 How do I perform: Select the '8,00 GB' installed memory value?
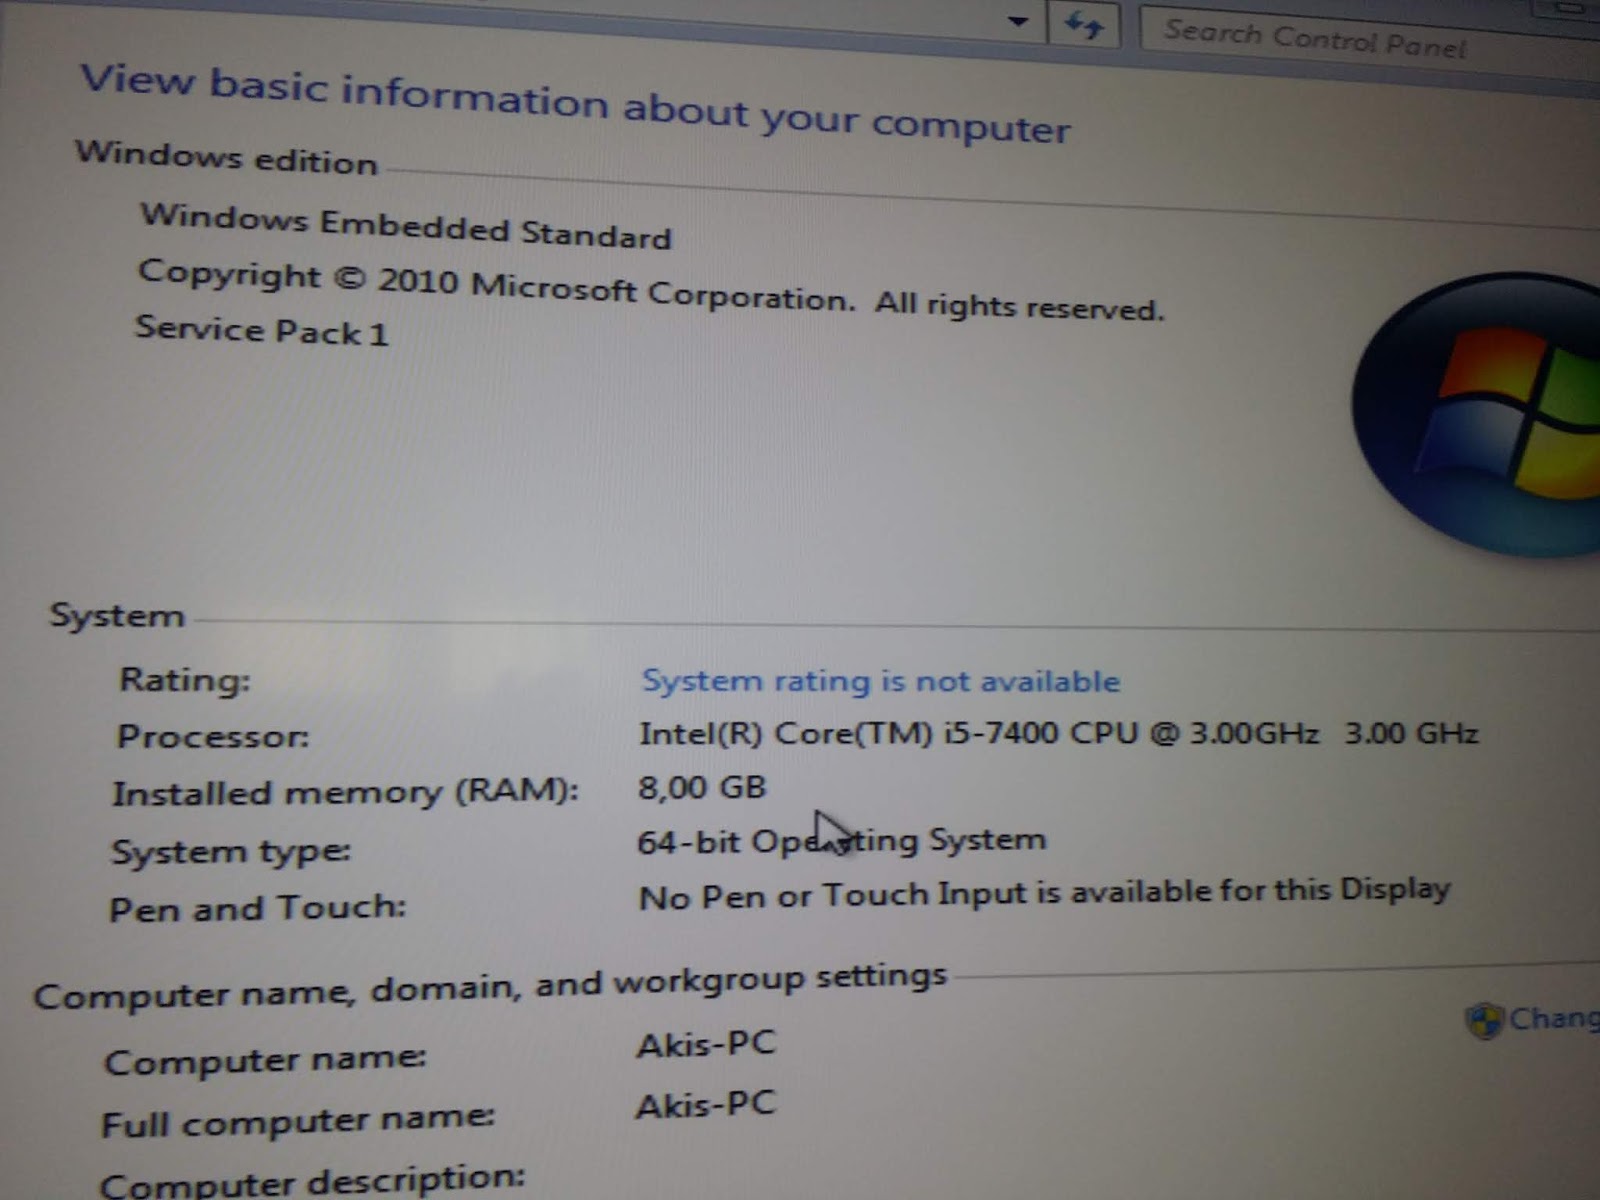[x=702, y=787]
